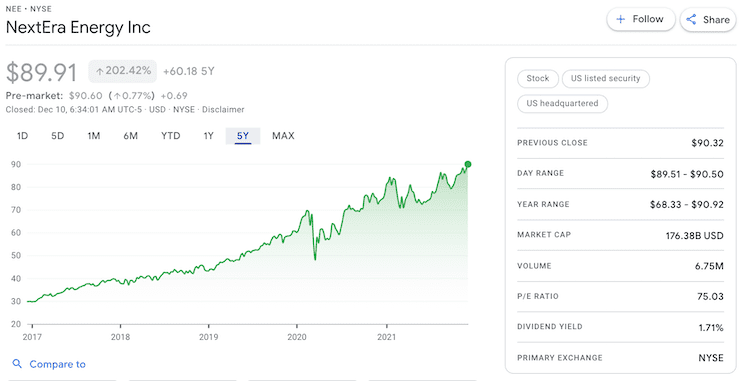Click the Day Range value $89.51 - $90.50
This screenshot has width=750, height=381.
click(x=686, y=174)
